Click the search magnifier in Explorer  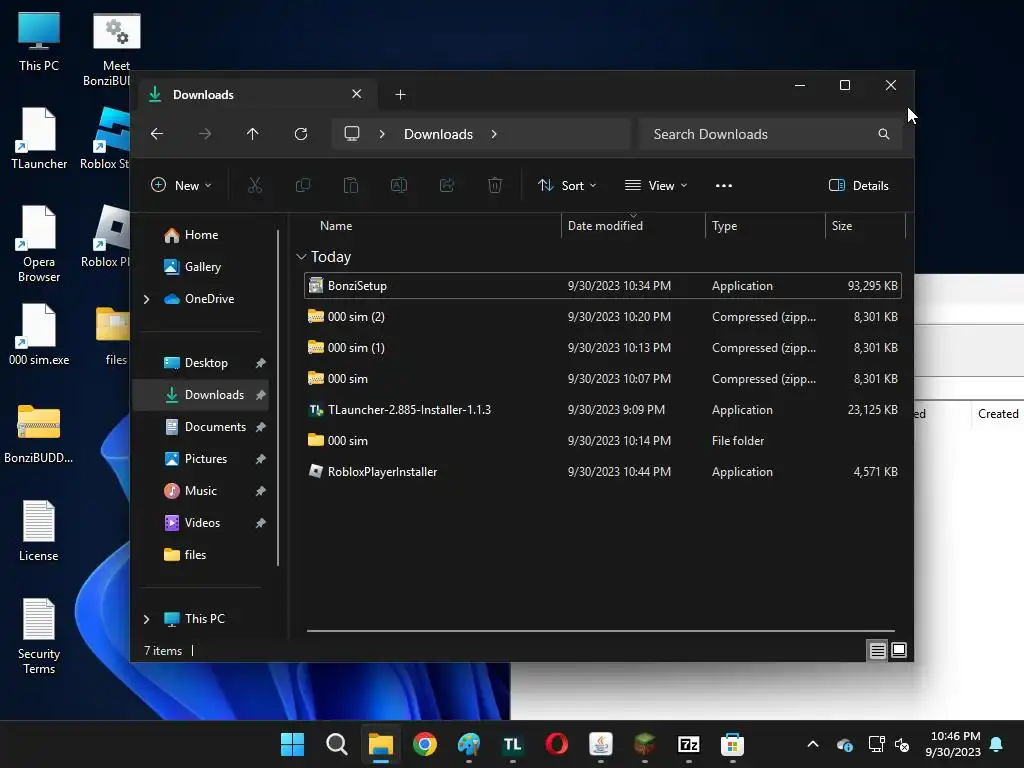click(884, 134)
